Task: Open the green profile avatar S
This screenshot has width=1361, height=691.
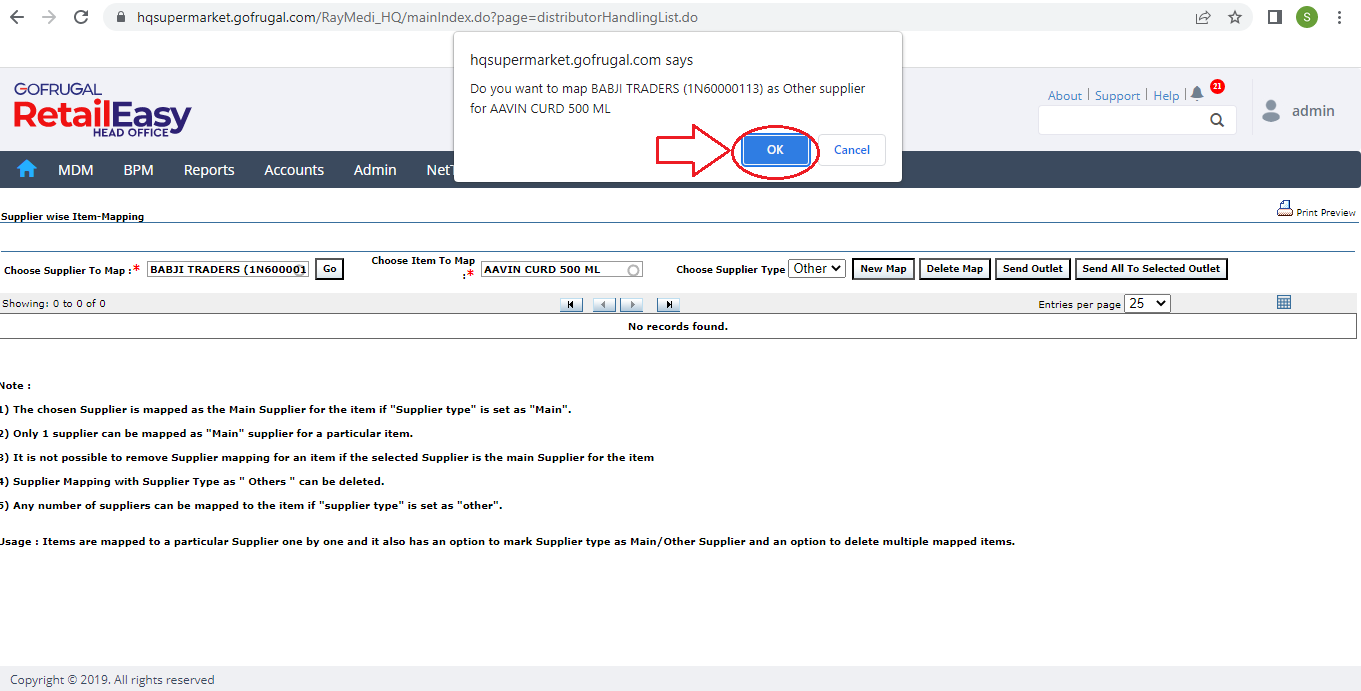Action: [x=1307, y=17]
